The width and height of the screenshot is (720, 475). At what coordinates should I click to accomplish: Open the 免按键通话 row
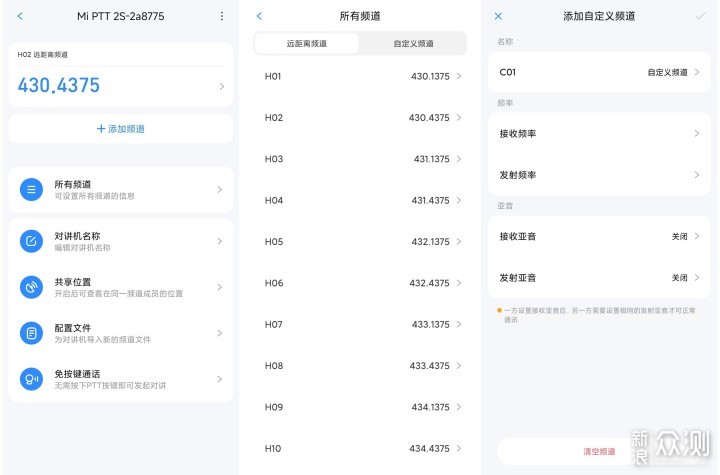[x=121, y=379]
